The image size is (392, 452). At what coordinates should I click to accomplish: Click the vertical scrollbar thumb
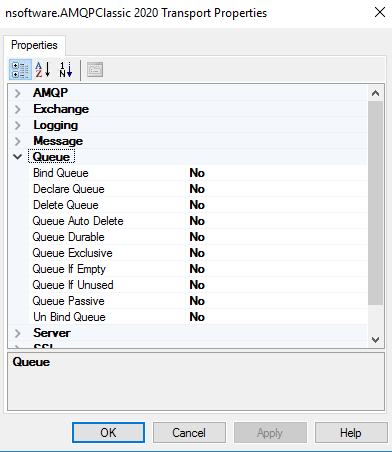(x=375, y=203)
